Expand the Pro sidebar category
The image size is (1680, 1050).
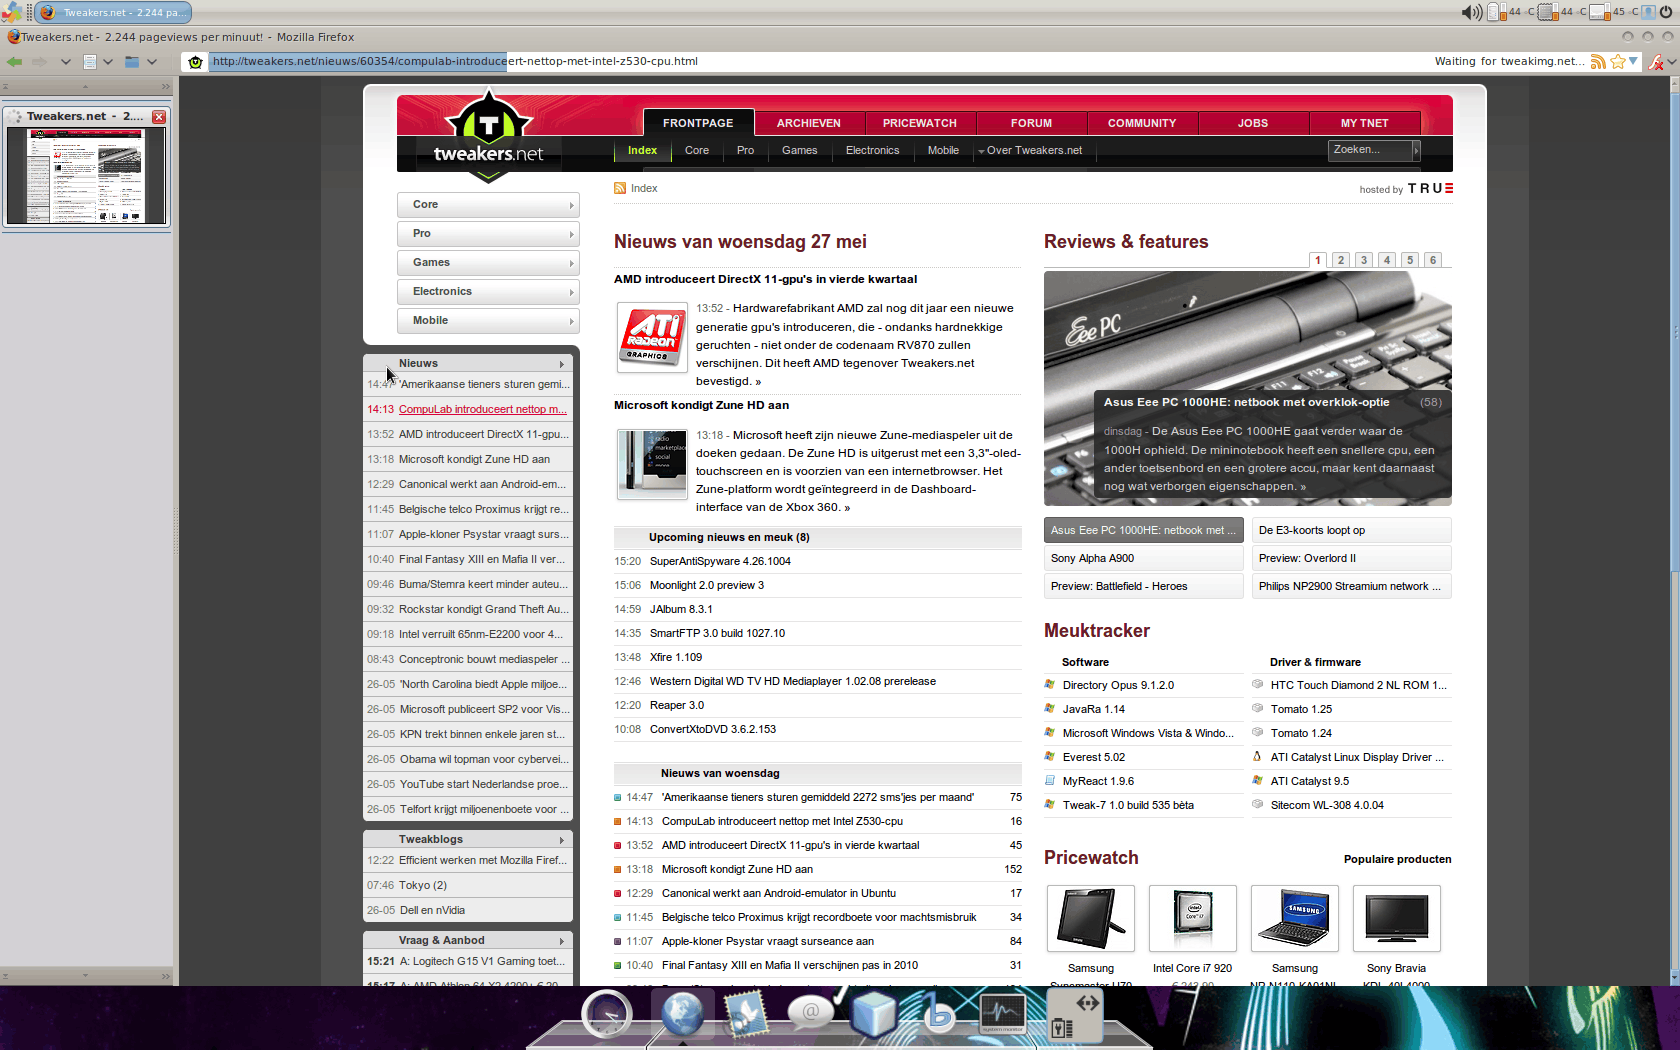[487, 234]
